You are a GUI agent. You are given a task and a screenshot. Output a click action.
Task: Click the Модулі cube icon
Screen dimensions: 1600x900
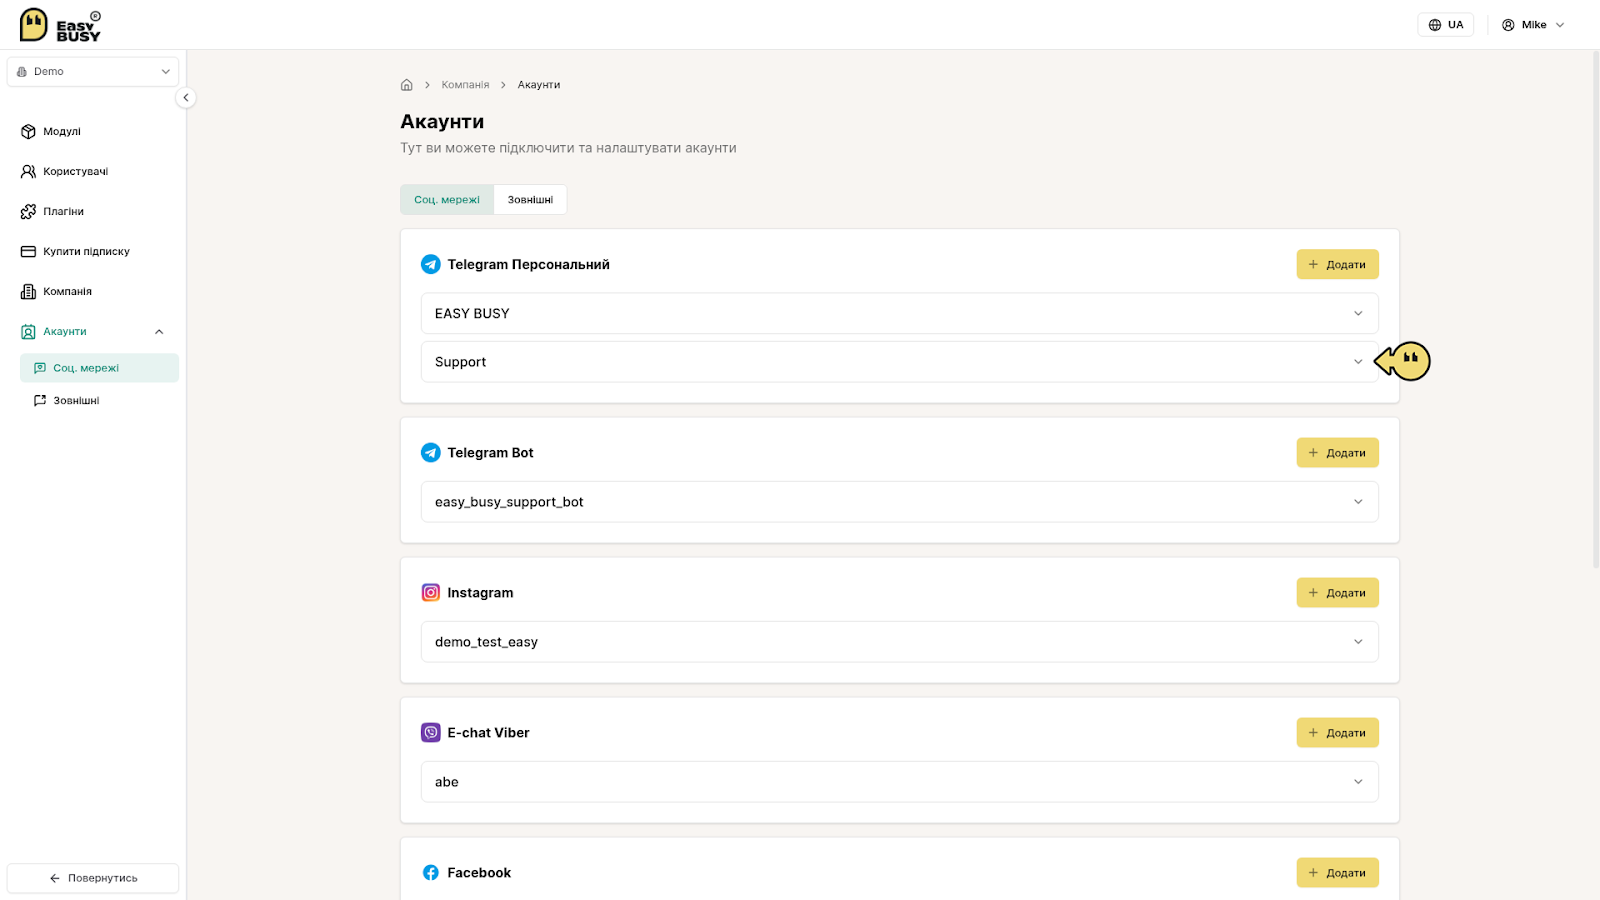click(28, 131)
